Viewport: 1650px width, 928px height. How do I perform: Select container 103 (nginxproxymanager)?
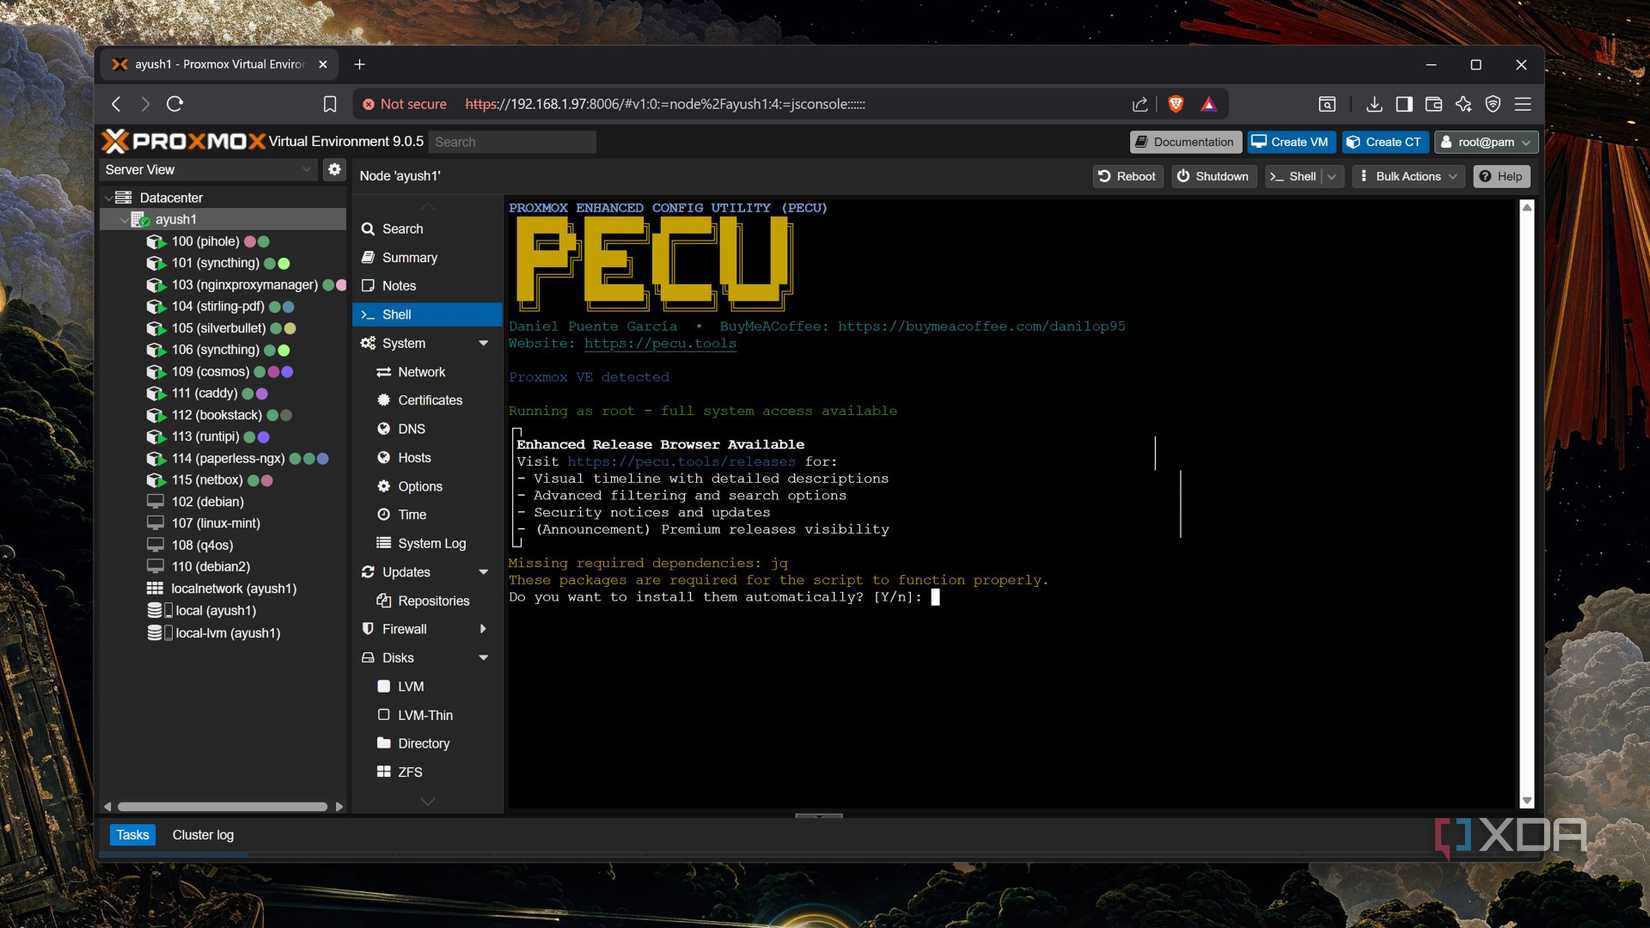tap(244, 285)
